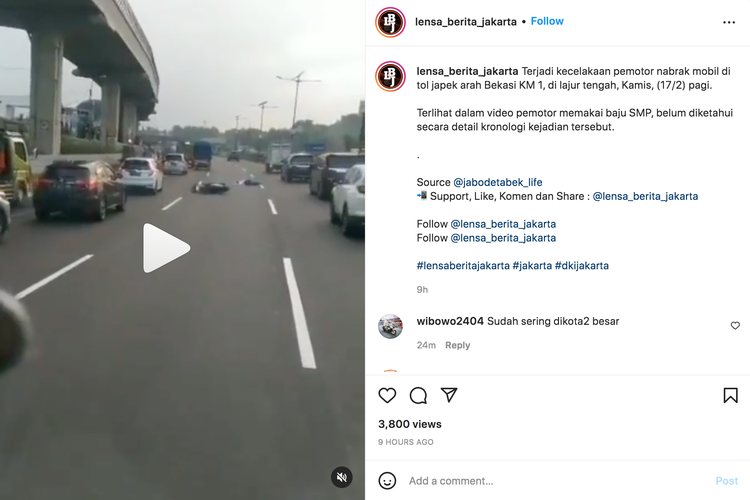The width and height of the screenshot is (750, 500).
Task: Open the three-dot more options menu
Action: tap(729, 22)
